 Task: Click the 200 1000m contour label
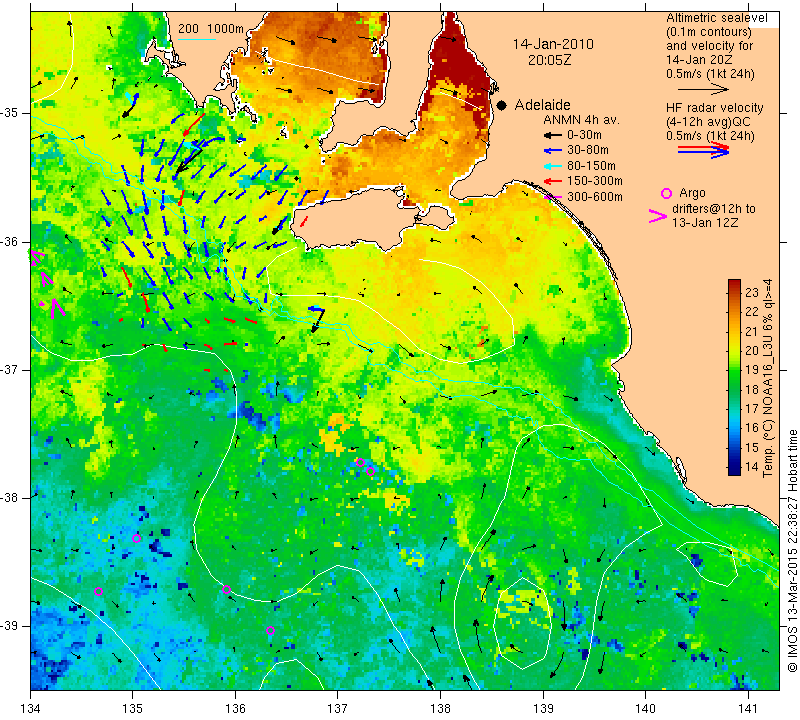(211, 29)
